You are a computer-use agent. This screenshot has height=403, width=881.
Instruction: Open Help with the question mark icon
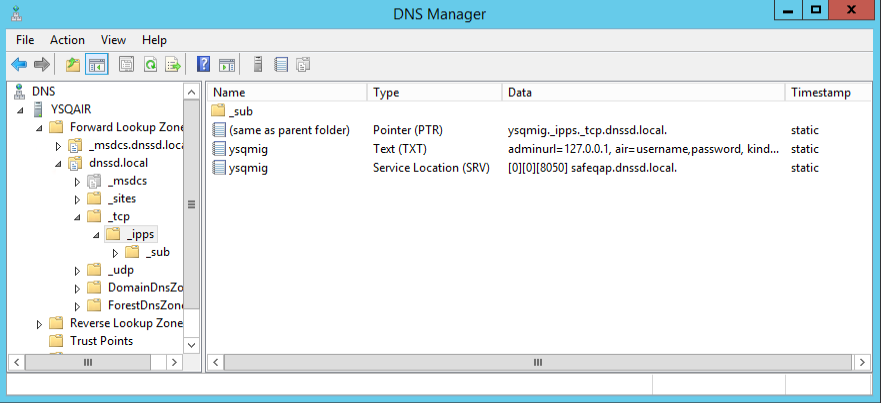[x=203, y=65]
